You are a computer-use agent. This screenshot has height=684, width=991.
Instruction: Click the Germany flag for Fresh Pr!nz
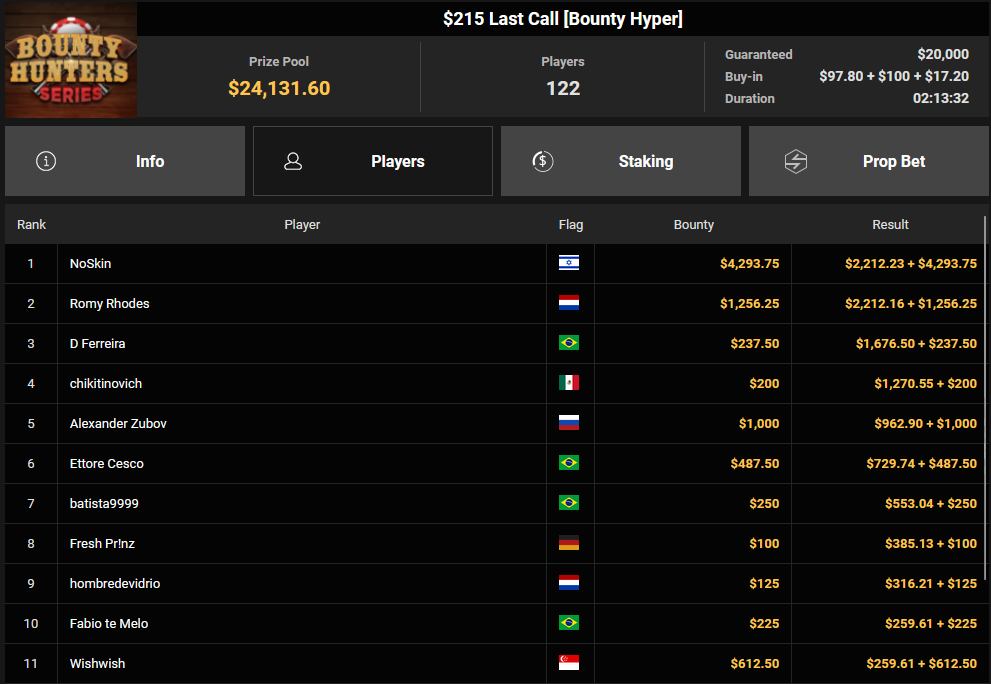point(569,543)
